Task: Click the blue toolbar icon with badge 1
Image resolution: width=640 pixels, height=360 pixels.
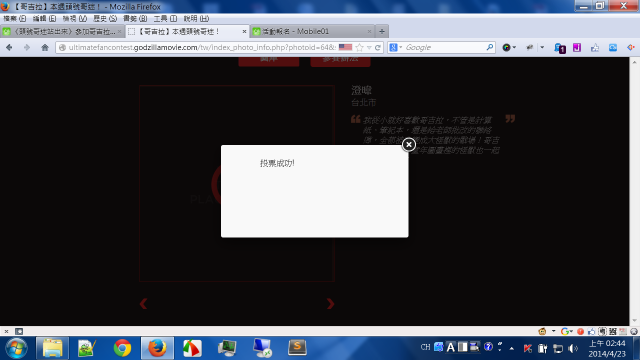Action: (x=560, y=48)
